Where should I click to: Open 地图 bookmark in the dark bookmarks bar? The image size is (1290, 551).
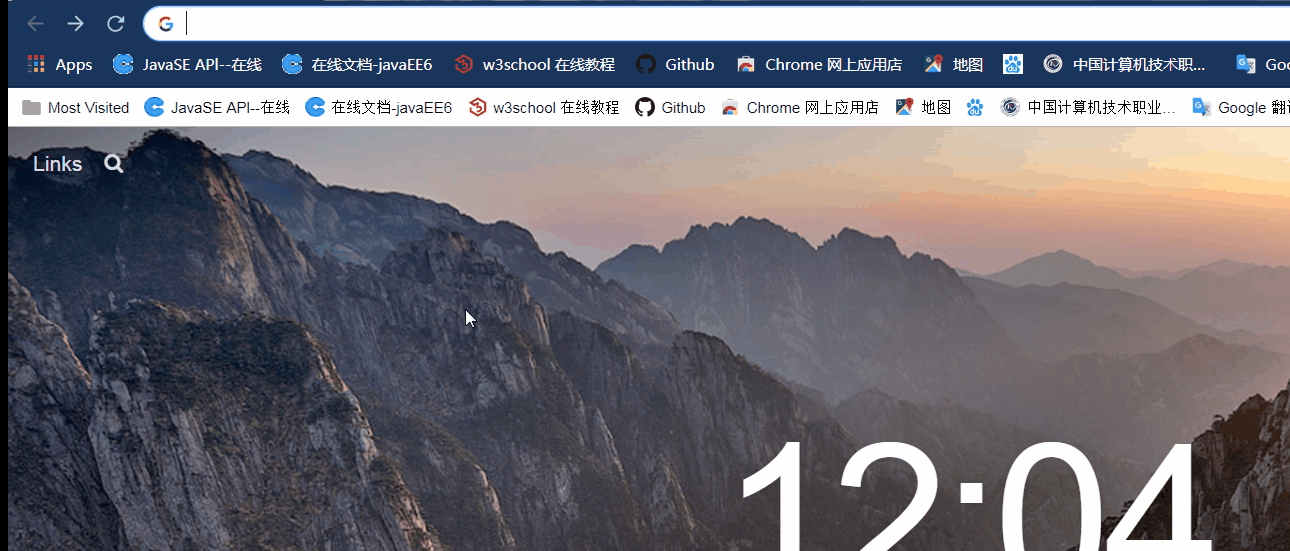click(954, 64)
